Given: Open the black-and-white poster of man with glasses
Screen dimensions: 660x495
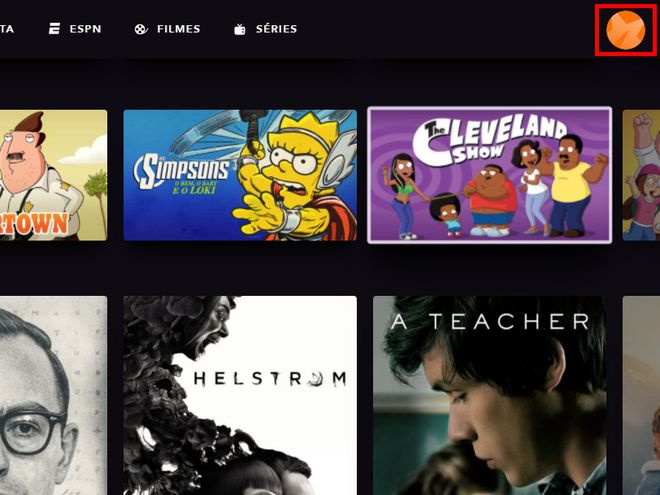Looking at the screenshot, I should click(x=53, y=396).
